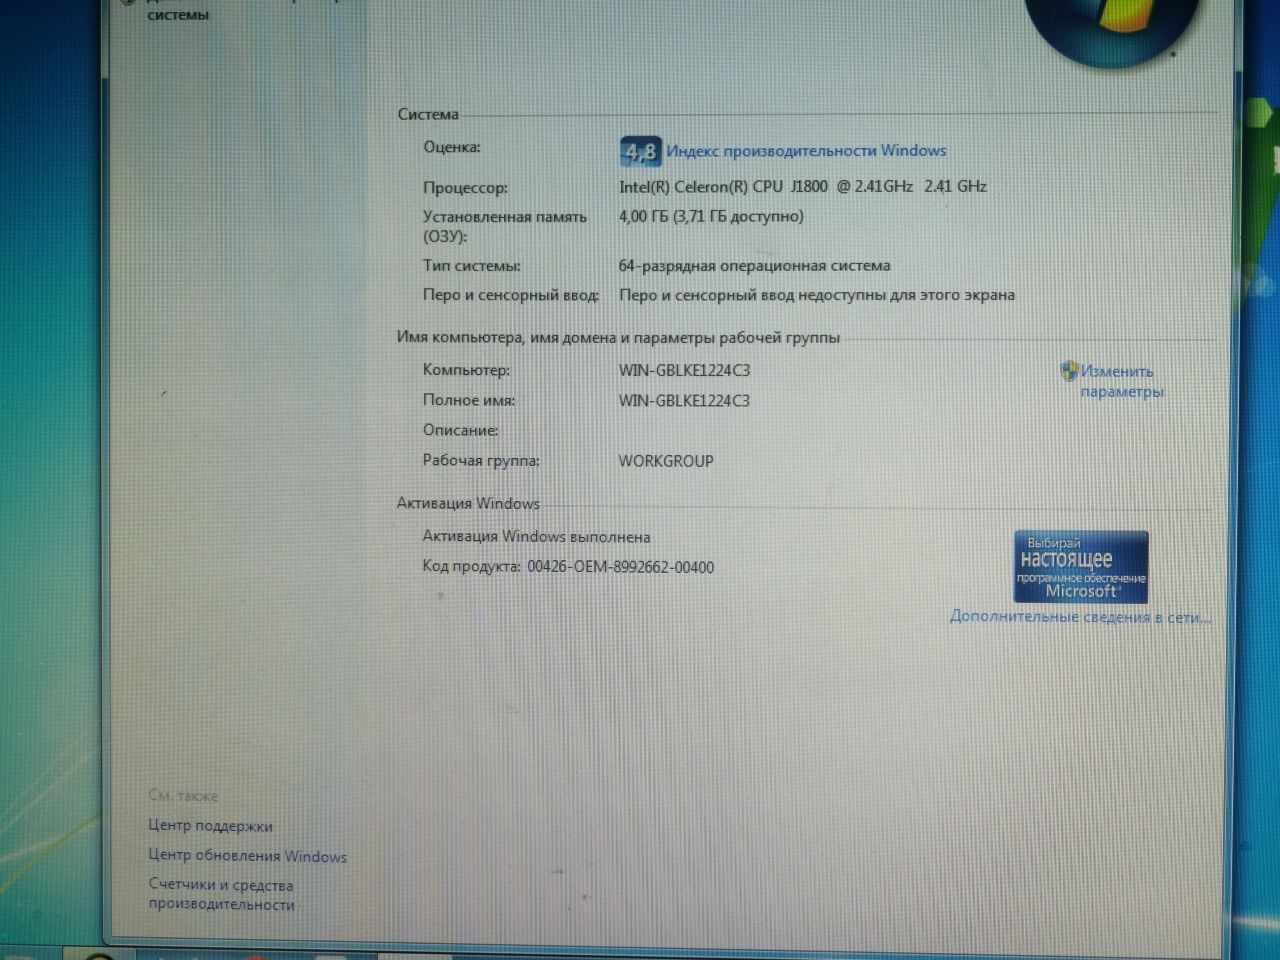The image size is (1280, 960).
Task: Open Счетчики и средства производительности link
Action: point(221,894)
